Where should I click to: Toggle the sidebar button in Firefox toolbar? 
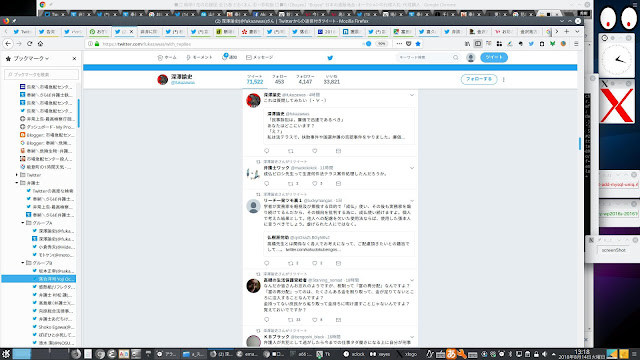point(478,44)
